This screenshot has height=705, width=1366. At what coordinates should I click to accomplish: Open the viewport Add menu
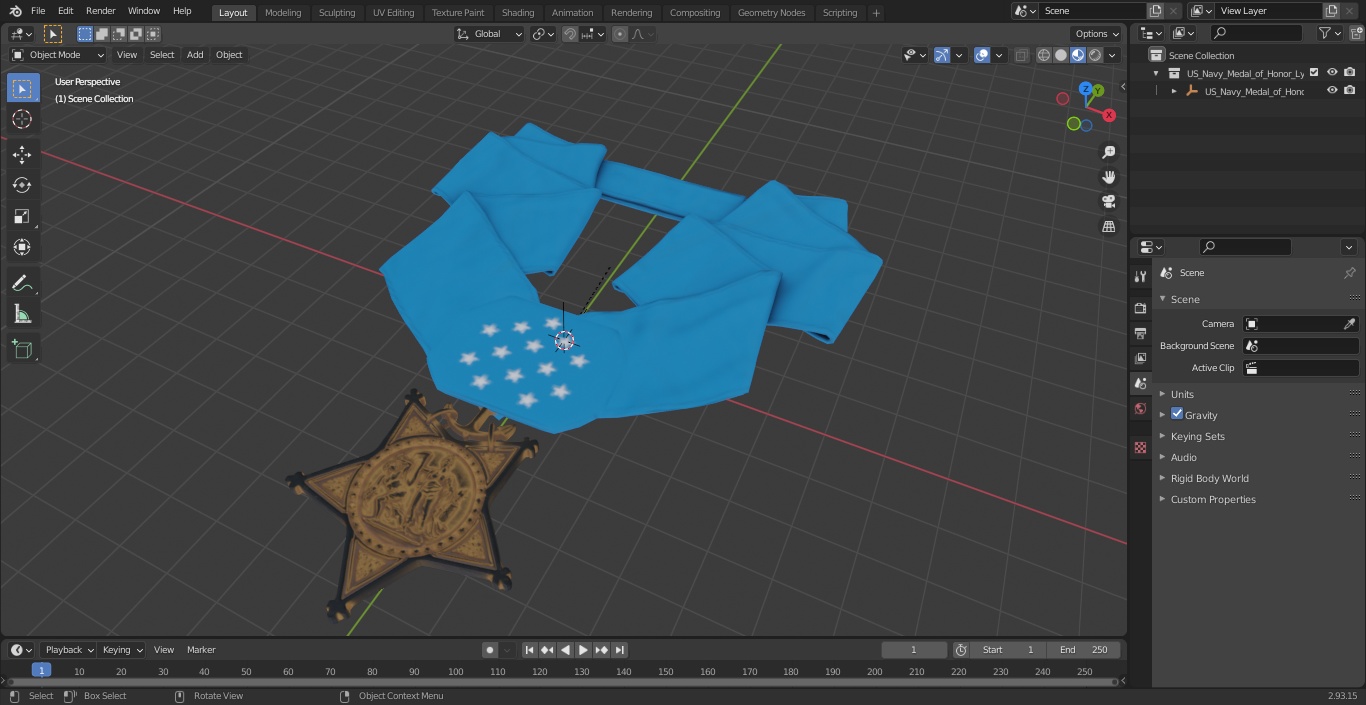pyautogui.click(x=195, y=55)
